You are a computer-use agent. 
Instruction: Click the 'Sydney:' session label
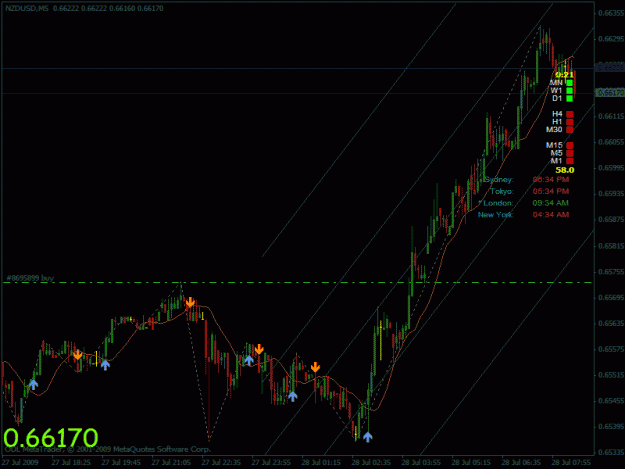pos(499,180)
